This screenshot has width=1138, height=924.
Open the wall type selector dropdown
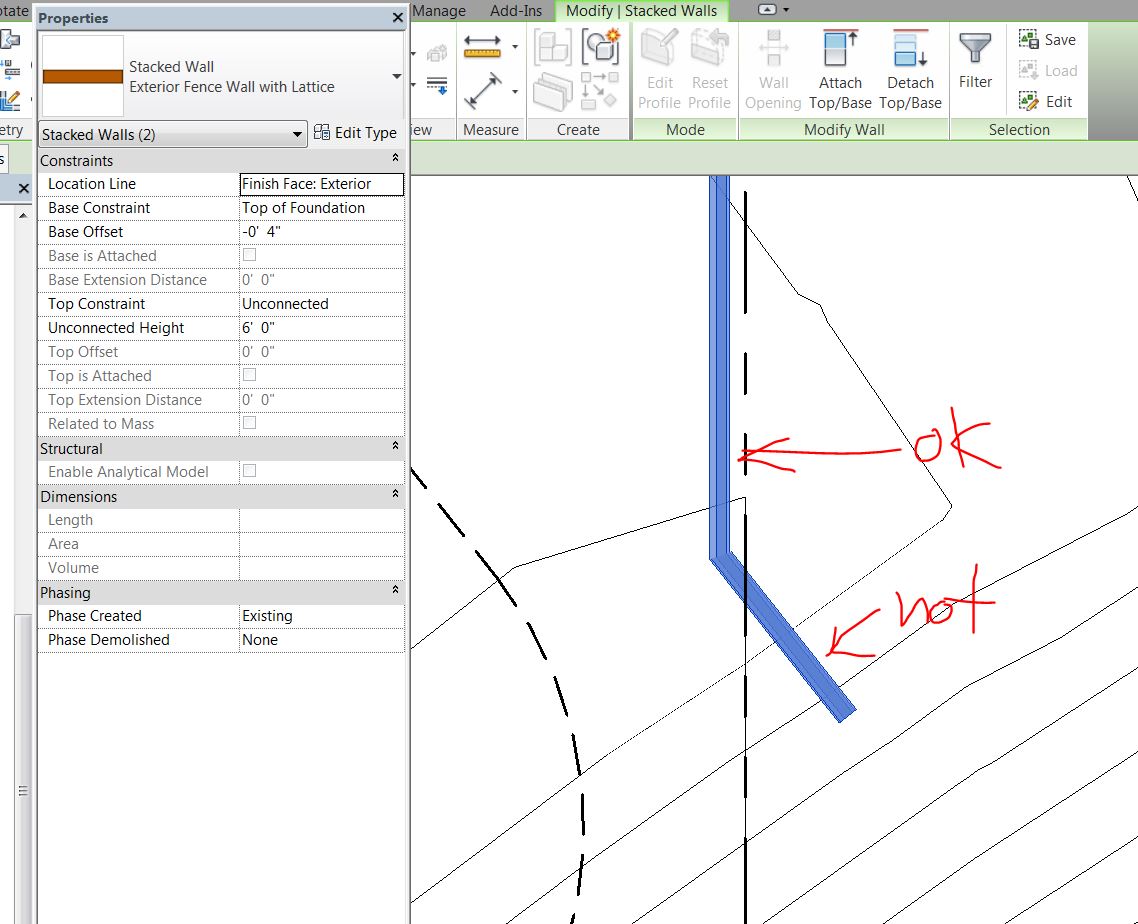(396, 76)
